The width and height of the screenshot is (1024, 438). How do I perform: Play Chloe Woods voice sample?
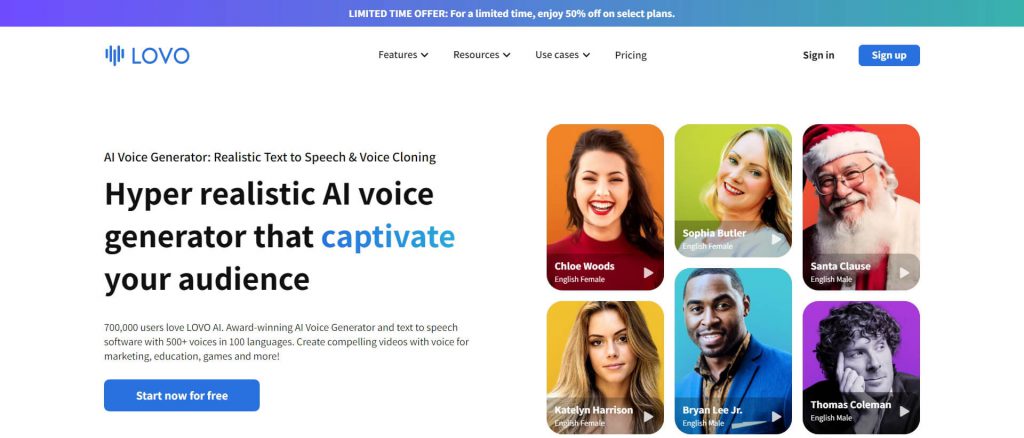coord(648,273)
